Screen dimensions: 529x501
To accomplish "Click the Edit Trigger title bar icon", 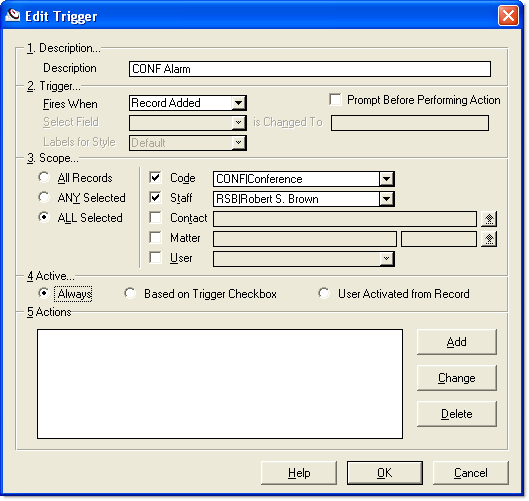I will click(x=12, y=16).
